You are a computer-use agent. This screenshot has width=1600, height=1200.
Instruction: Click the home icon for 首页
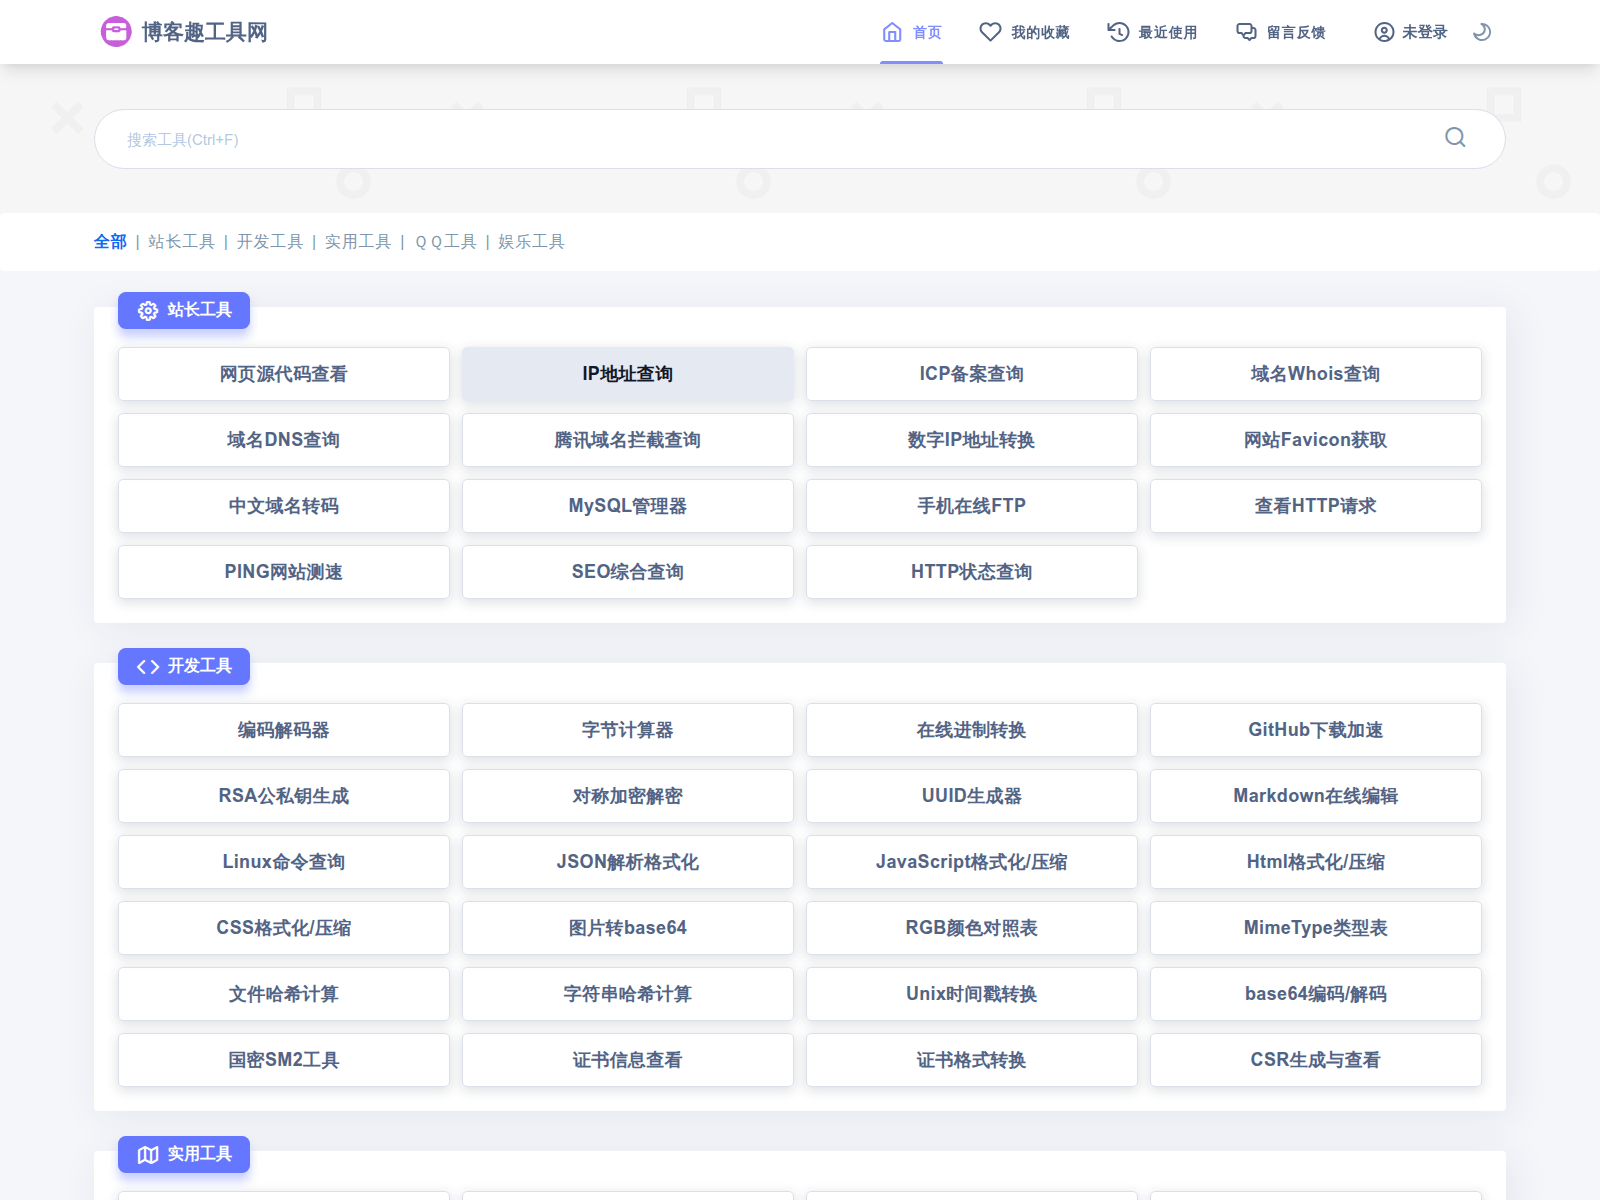click(x=892, y=32)
